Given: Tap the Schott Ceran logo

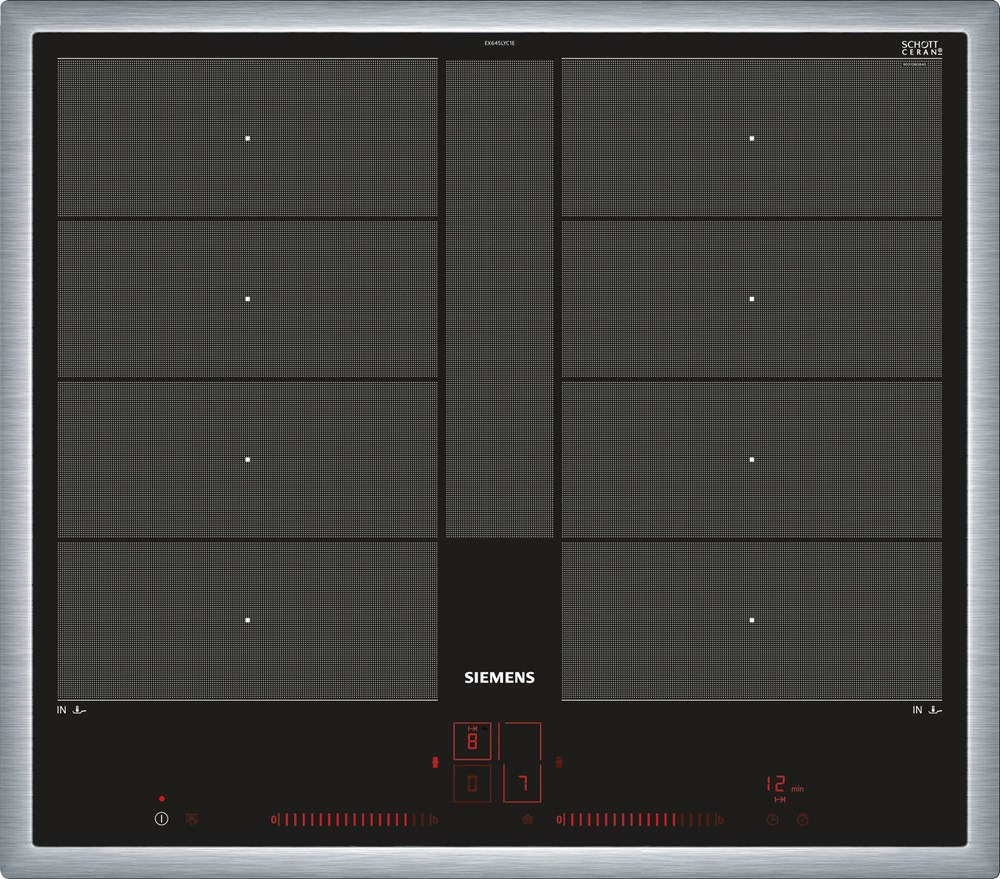Looking at the screenshot, I should click(x=922, y=48).
